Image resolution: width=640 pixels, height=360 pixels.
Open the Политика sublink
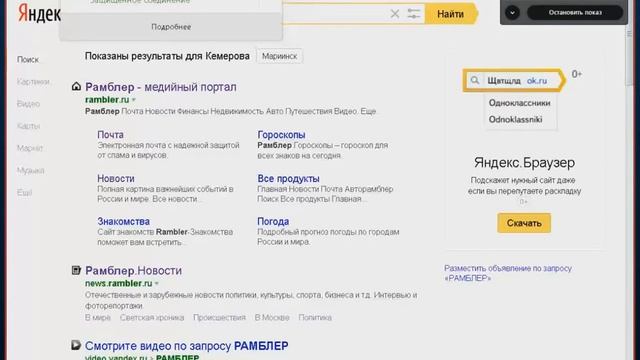(x=315, y=318)
